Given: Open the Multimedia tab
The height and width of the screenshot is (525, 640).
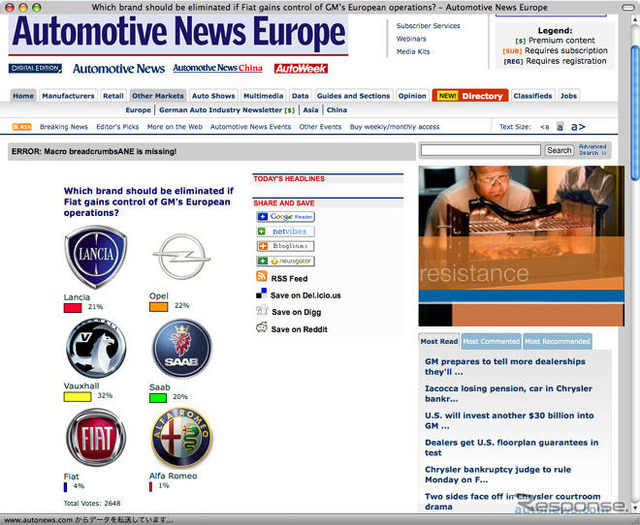Looking at the screenshot, I should (263, 96).
